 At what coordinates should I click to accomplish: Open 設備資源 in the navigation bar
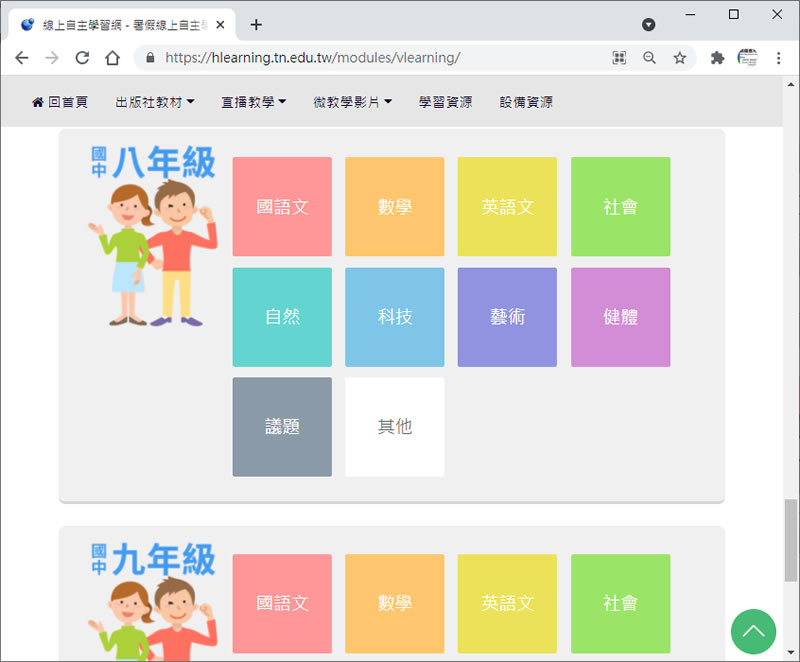point(526,102)
